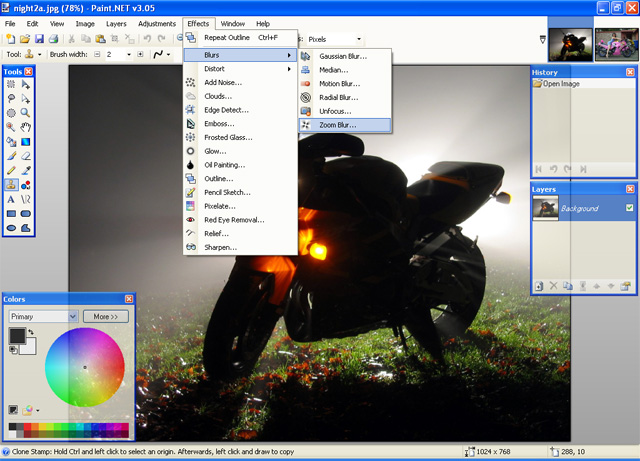640x461 pixels.
Task: Choose Red Eye Removal effect
Action: tap(240, 220)
